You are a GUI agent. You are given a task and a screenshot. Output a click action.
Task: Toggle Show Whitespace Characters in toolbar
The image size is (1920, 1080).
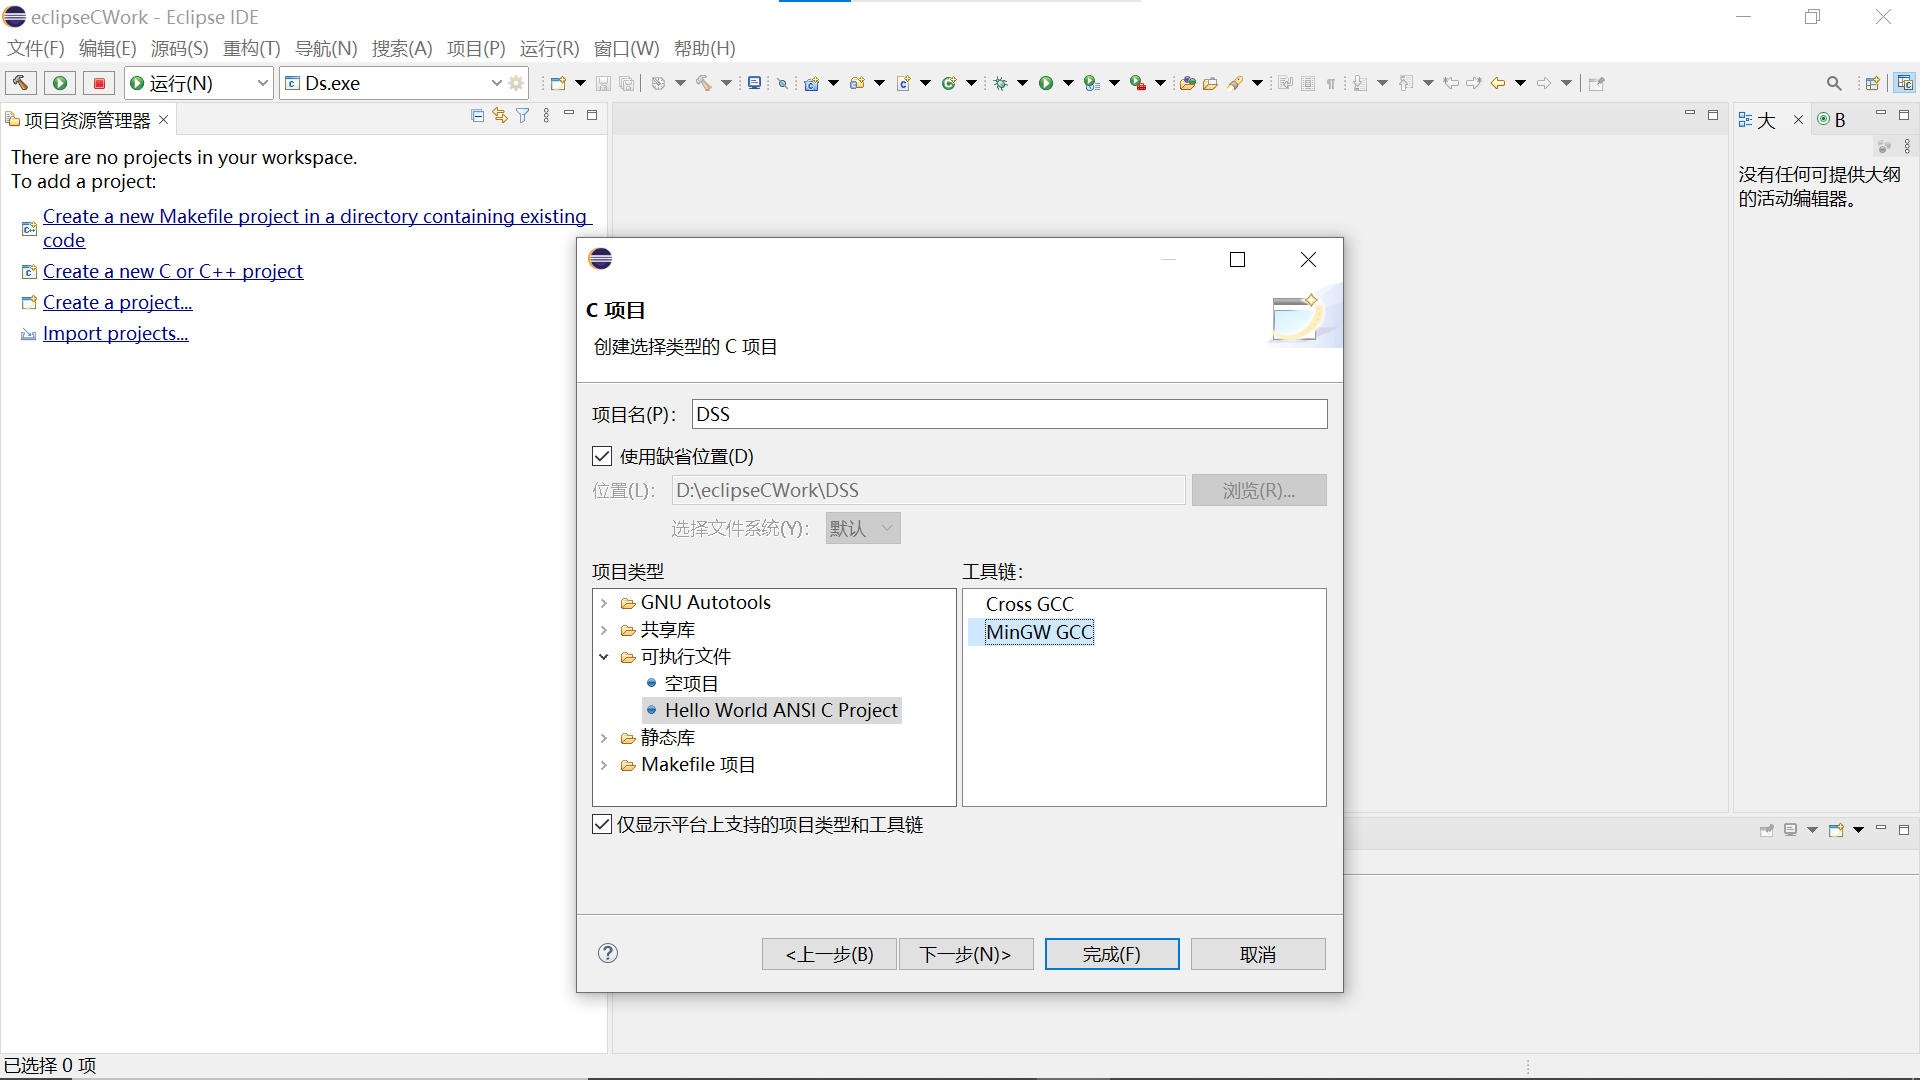click(x=1330, y=83)
